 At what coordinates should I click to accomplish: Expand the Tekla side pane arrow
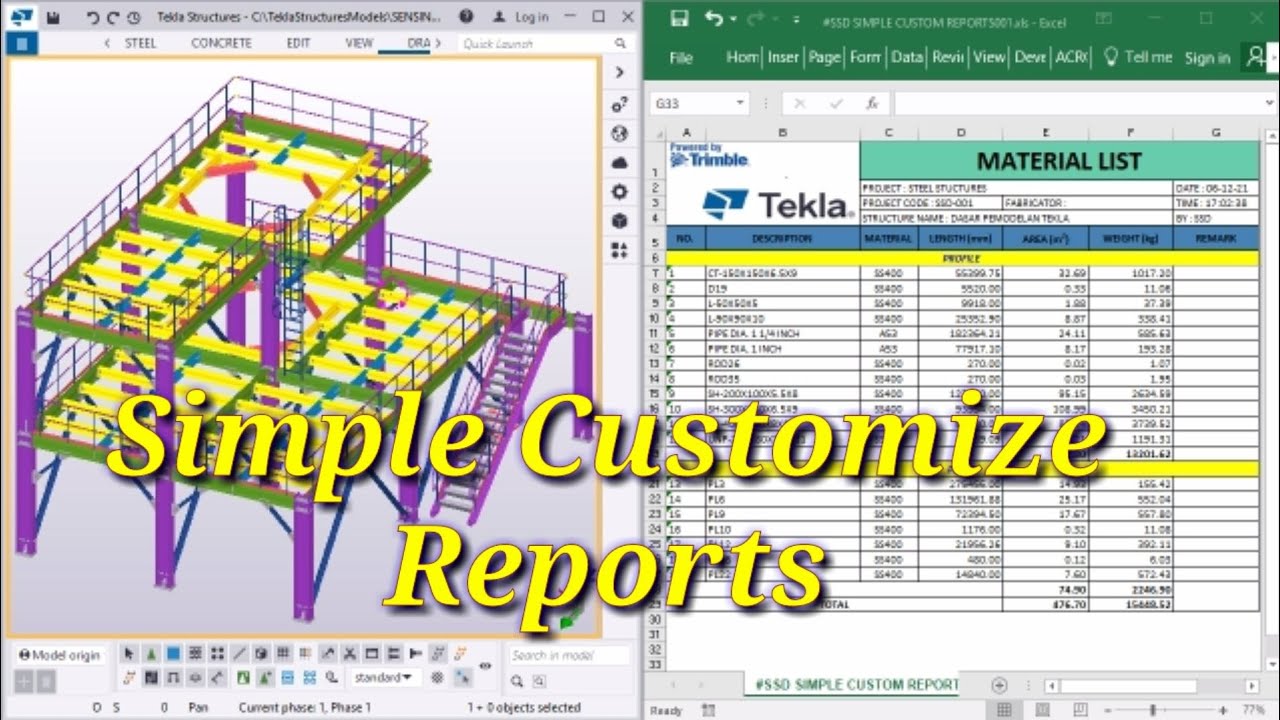pos(619,72)
